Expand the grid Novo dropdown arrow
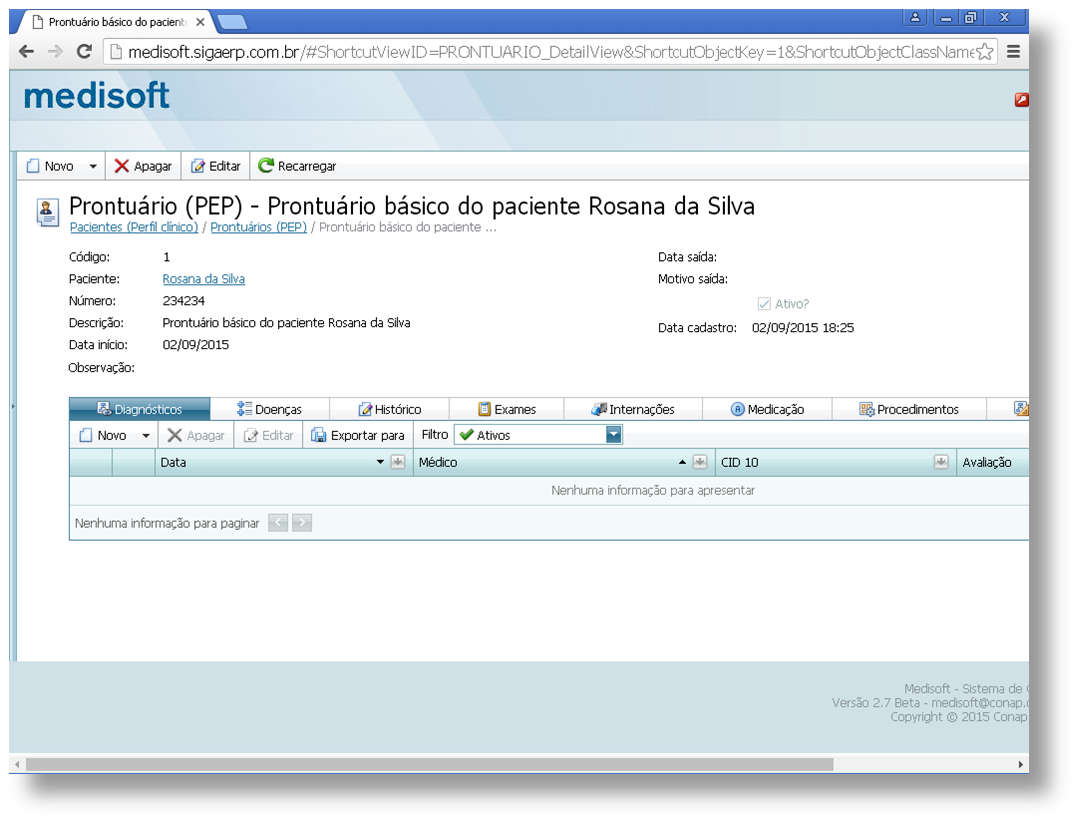The width and height of the screenshot is (1078, 823). [x=146, y=436]
